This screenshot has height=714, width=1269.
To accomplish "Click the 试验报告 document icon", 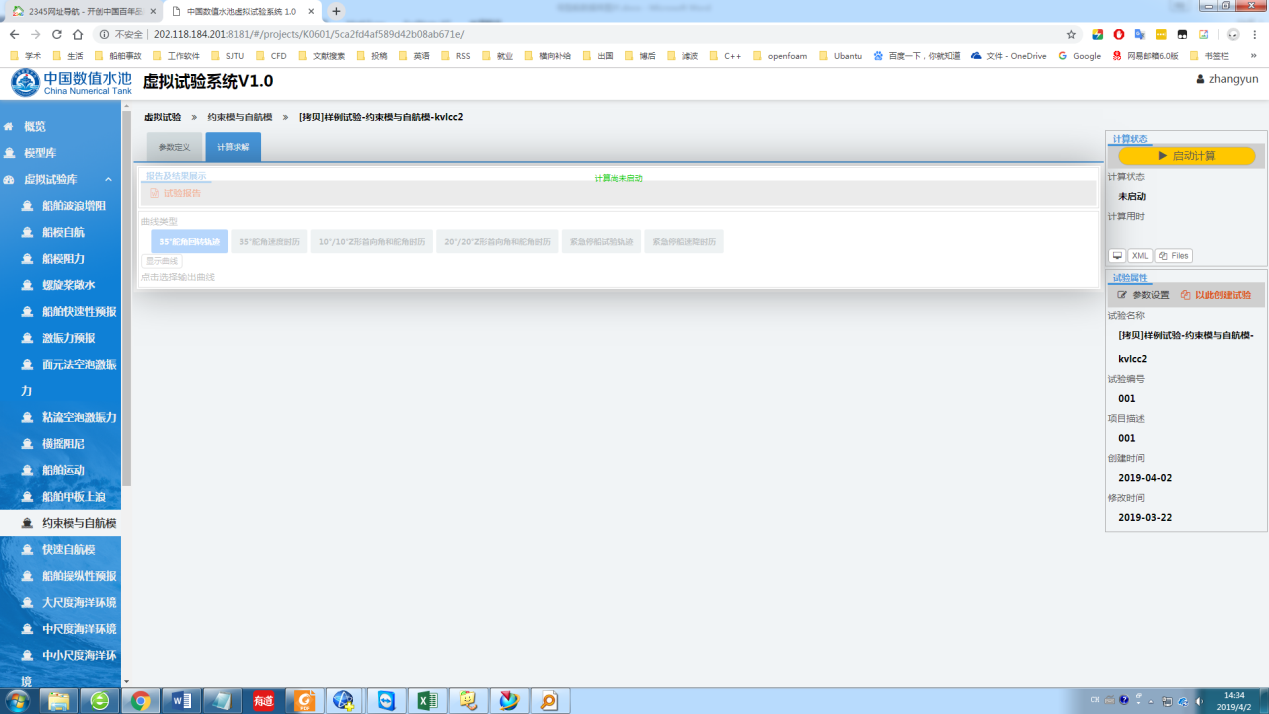I will [x=155, y=193].
